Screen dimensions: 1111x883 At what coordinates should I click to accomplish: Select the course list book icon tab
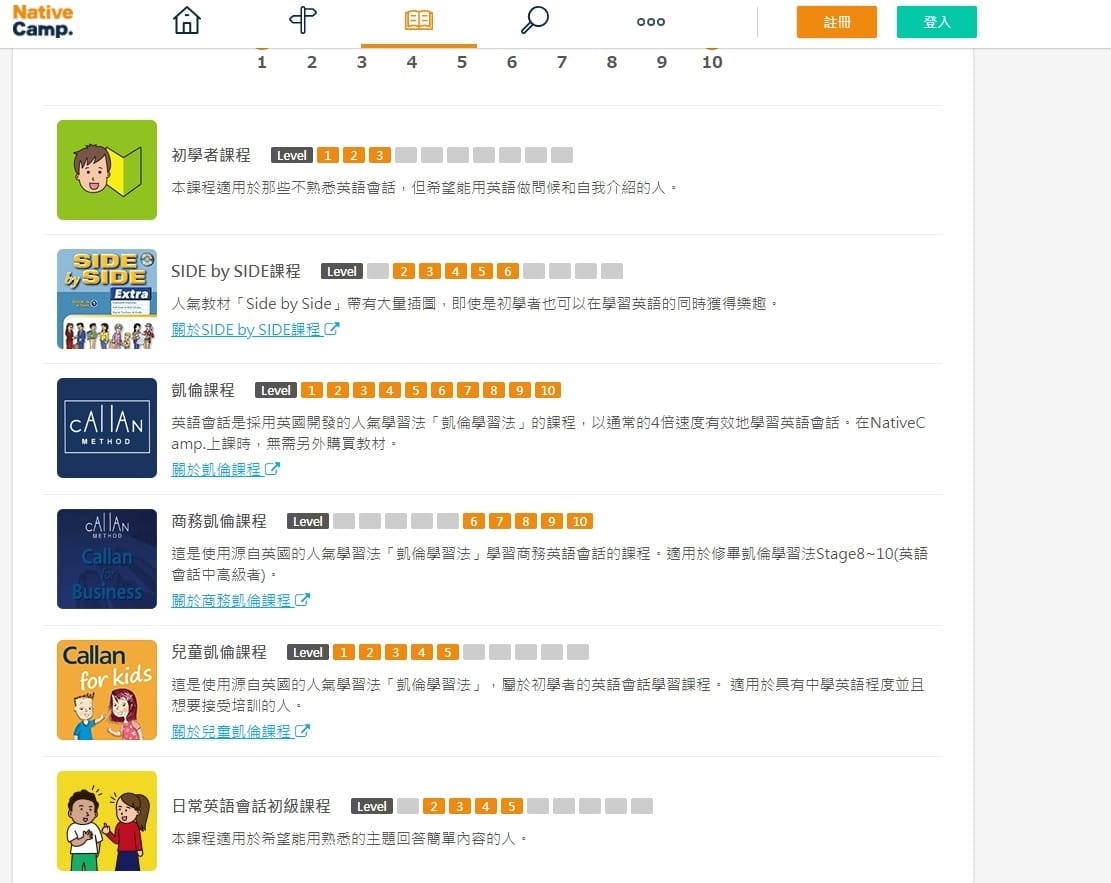coord(419,20)
